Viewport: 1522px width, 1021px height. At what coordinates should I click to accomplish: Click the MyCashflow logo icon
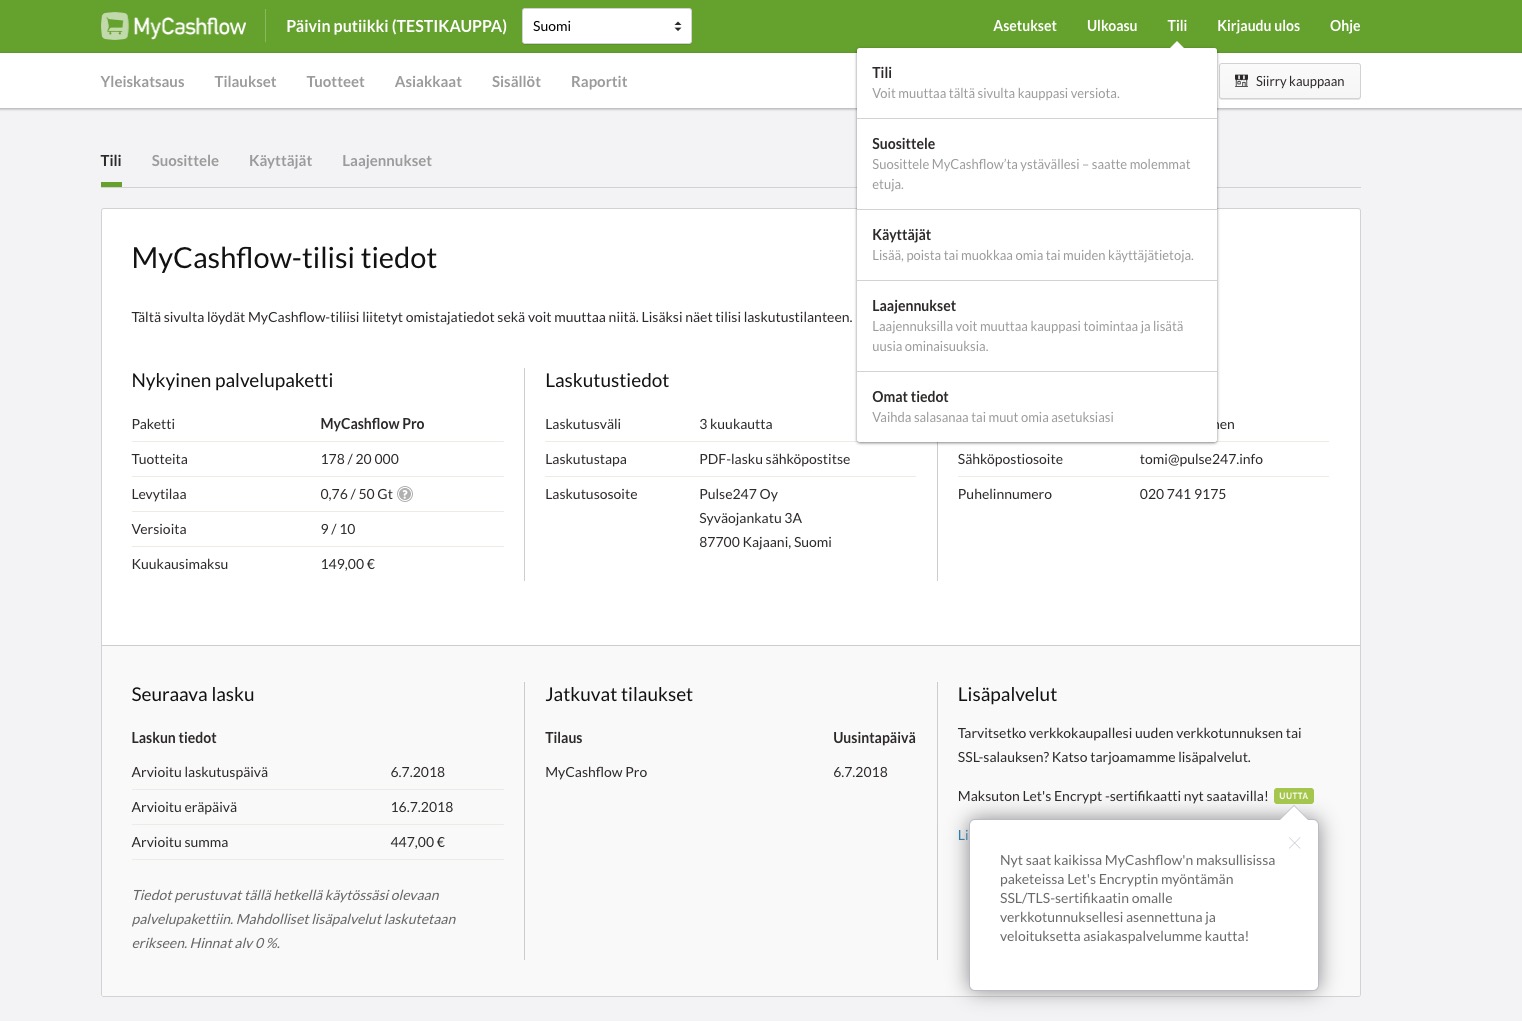pyautogui.click(x=115, y=26)
